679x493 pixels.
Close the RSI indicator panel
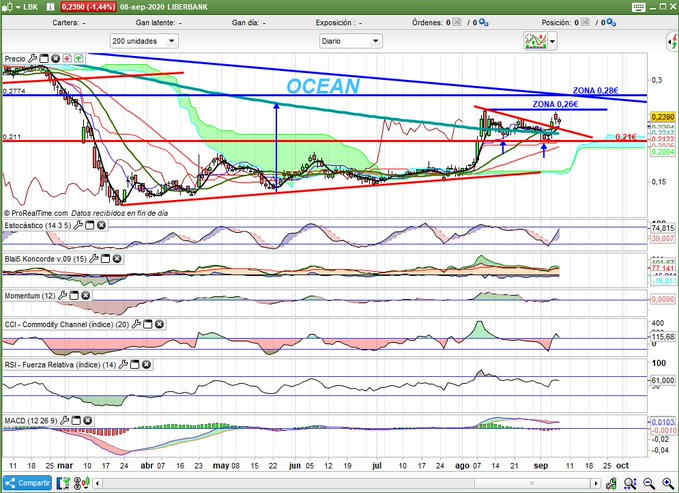pos(146,364)
